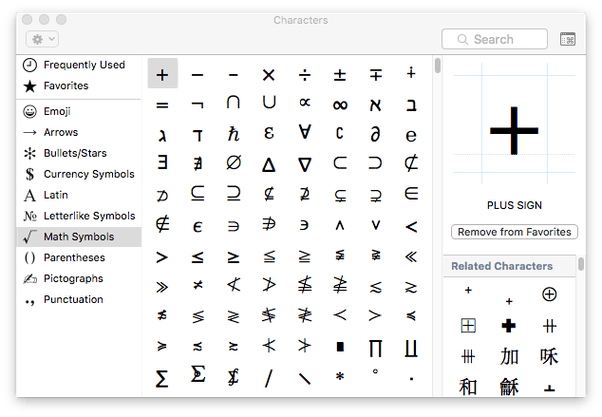
Task: Choose the partial differential ∂ symbol
Action: pyautogui.click(x=375, y=134)
